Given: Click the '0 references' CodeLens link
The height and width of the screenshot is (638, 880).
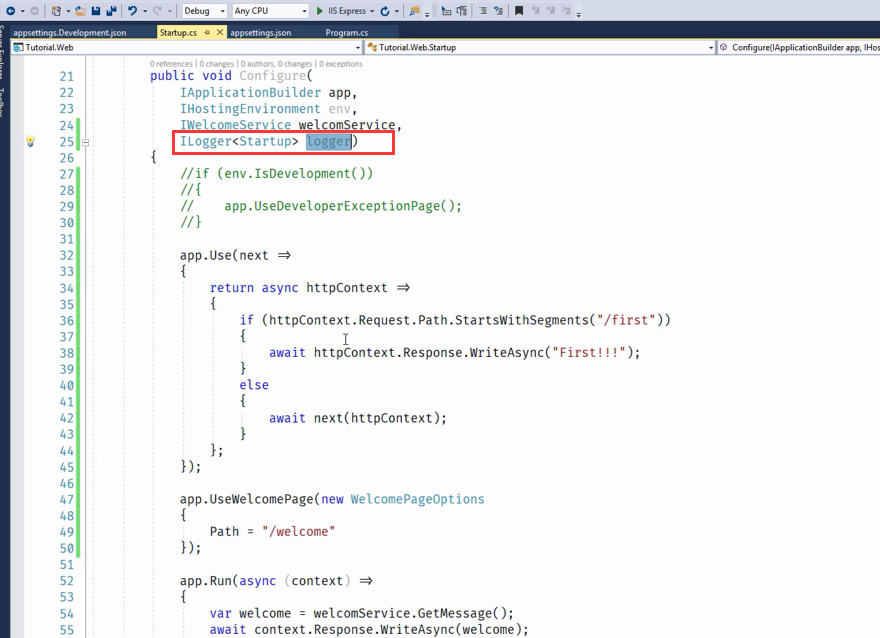Looking at the screenshot, I should point(171,63).
